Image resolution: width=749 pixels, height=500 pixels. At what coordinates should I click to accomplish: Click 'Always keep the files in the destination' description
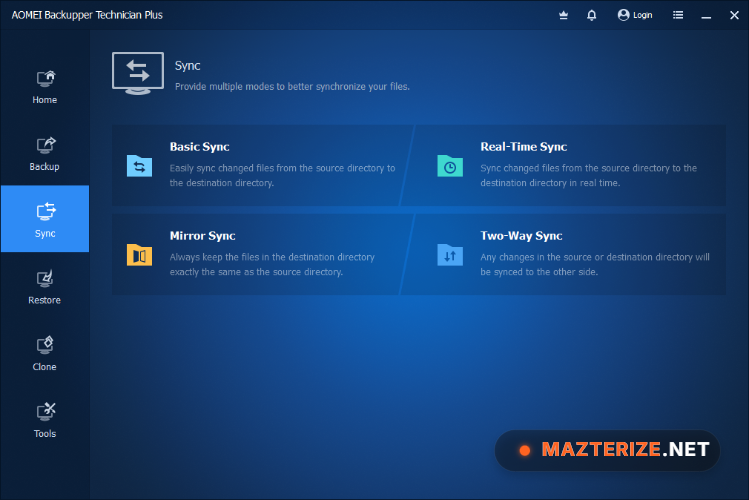pos(272,264)
